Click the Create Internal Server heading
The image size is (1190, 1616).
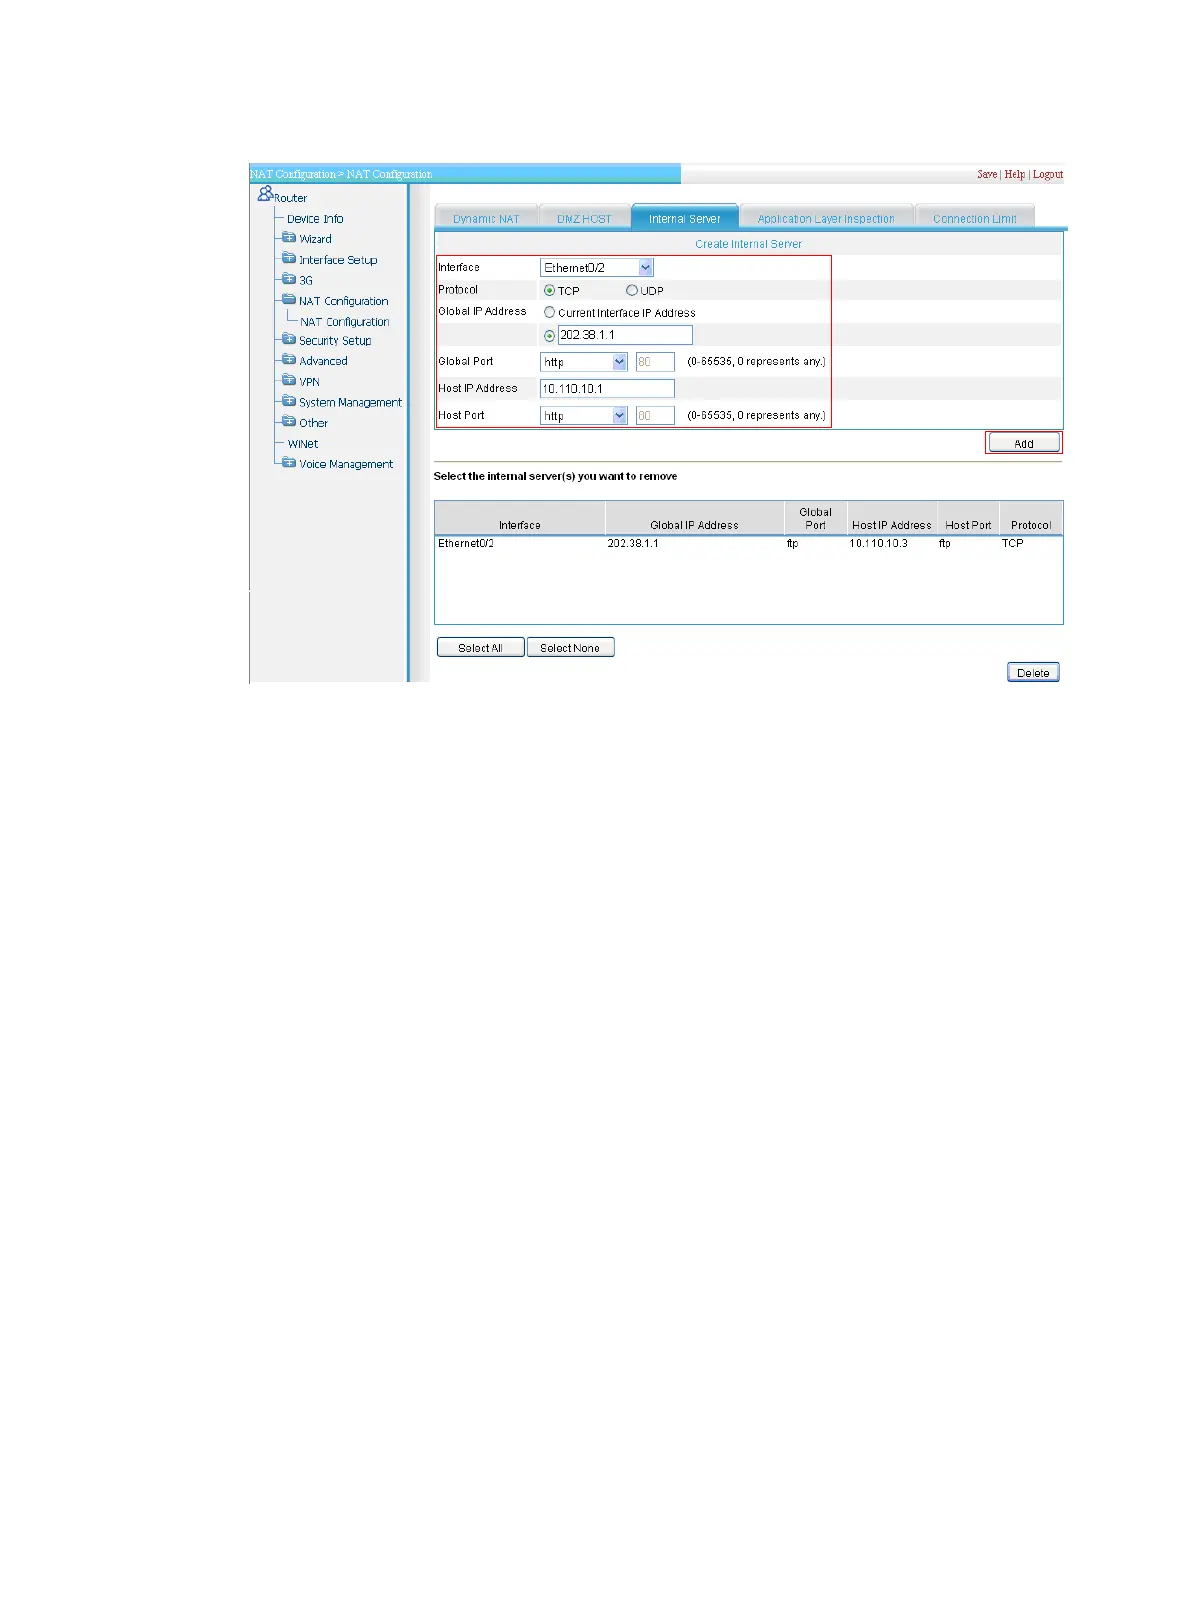[748, 244]
